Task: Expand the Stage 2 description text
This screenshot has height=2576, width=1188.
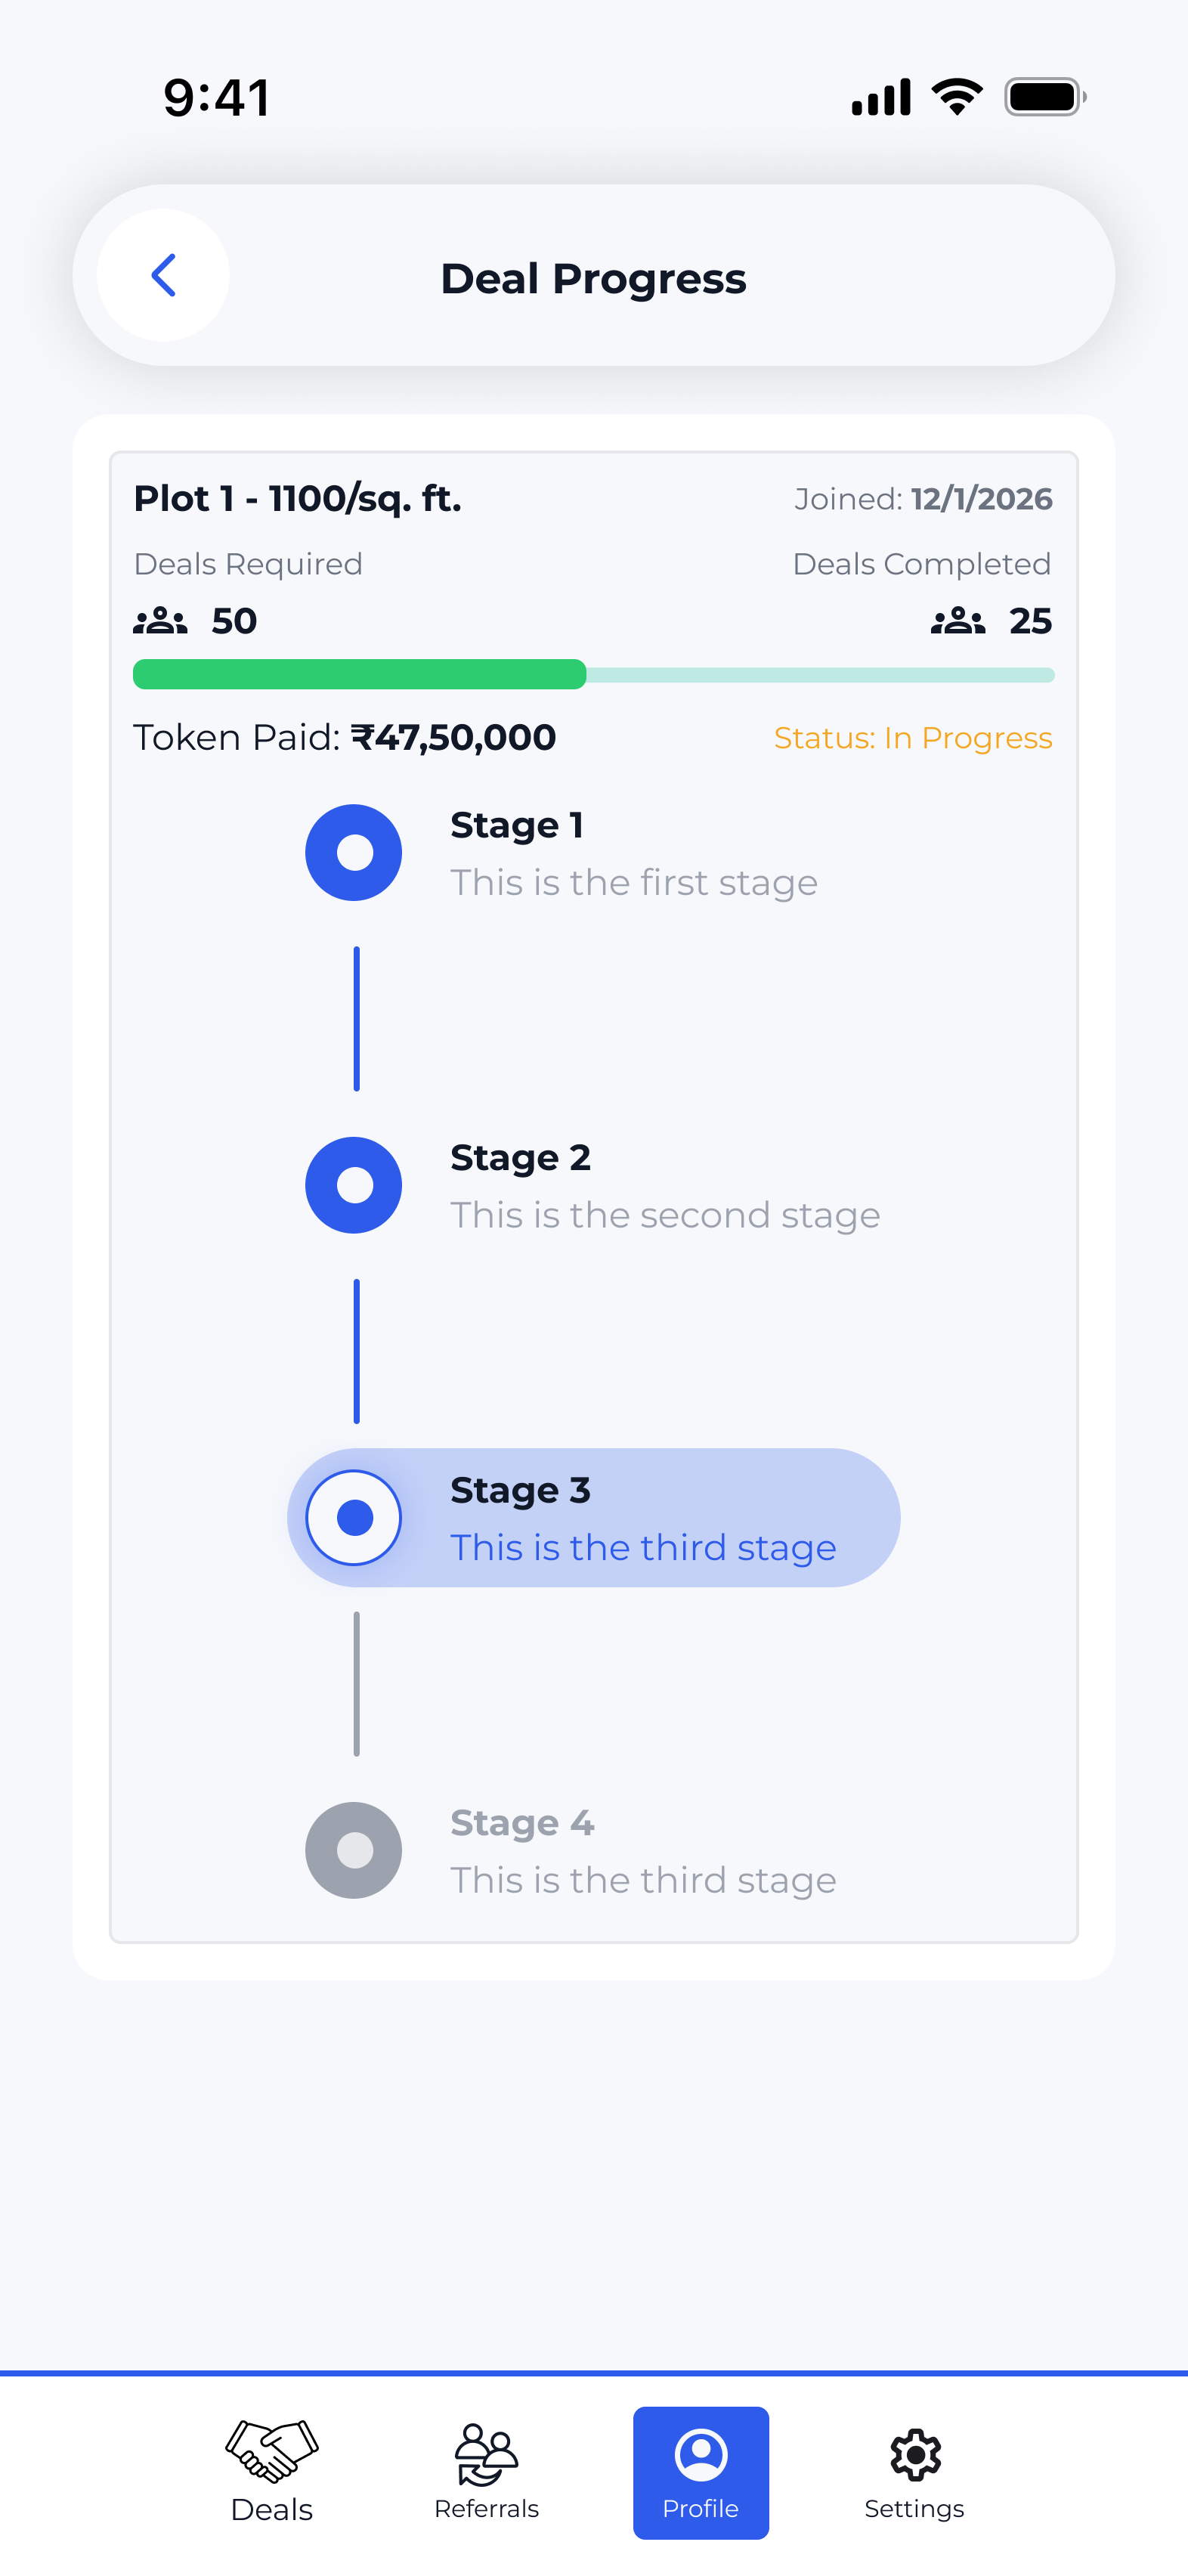Action: click(x=664, y=1214)
